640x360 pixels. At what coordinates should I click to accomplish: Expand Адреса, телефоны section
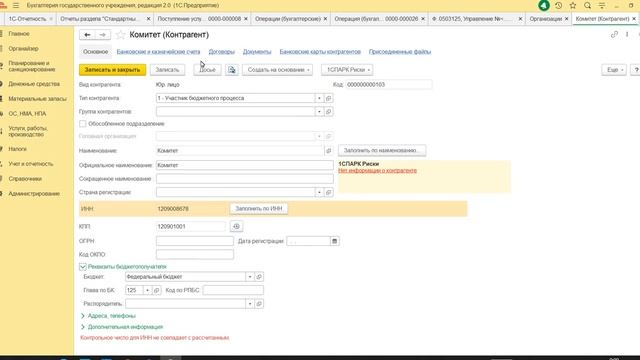109,316
